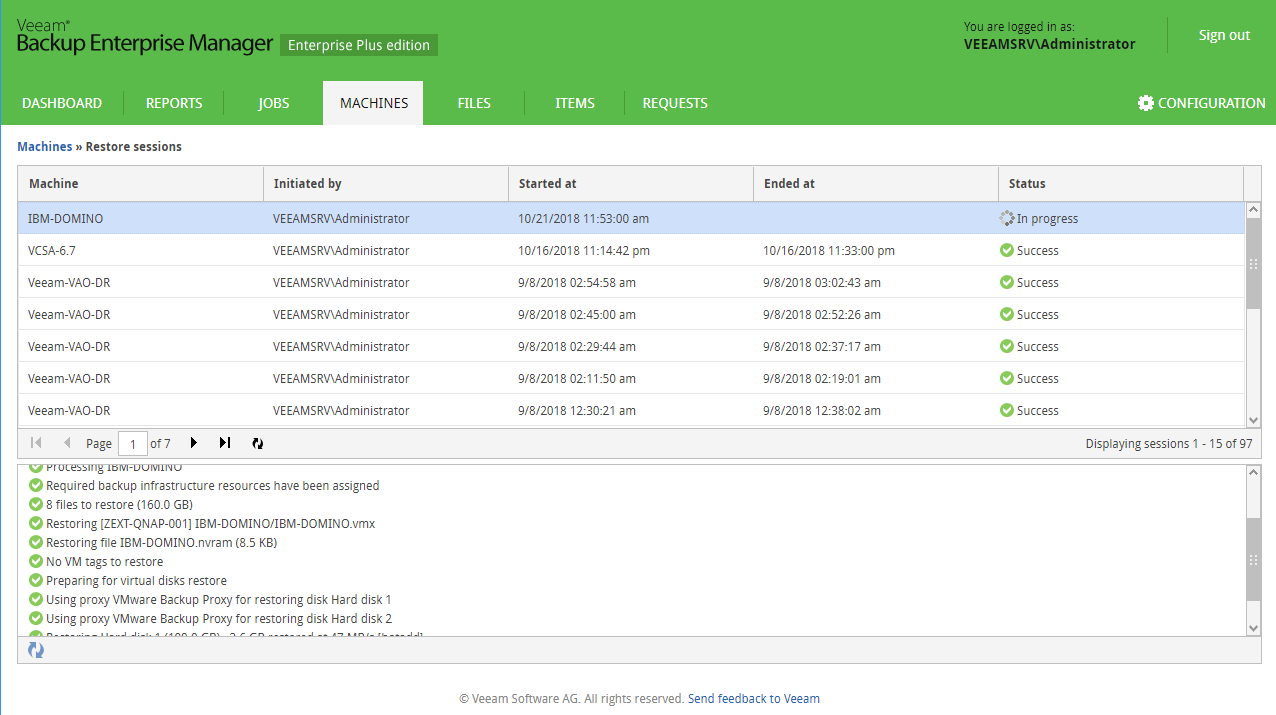1276x715 pixels.
Task: Click check icon beside 'Required backup infrastructure resources'
Action: [36, 485]
